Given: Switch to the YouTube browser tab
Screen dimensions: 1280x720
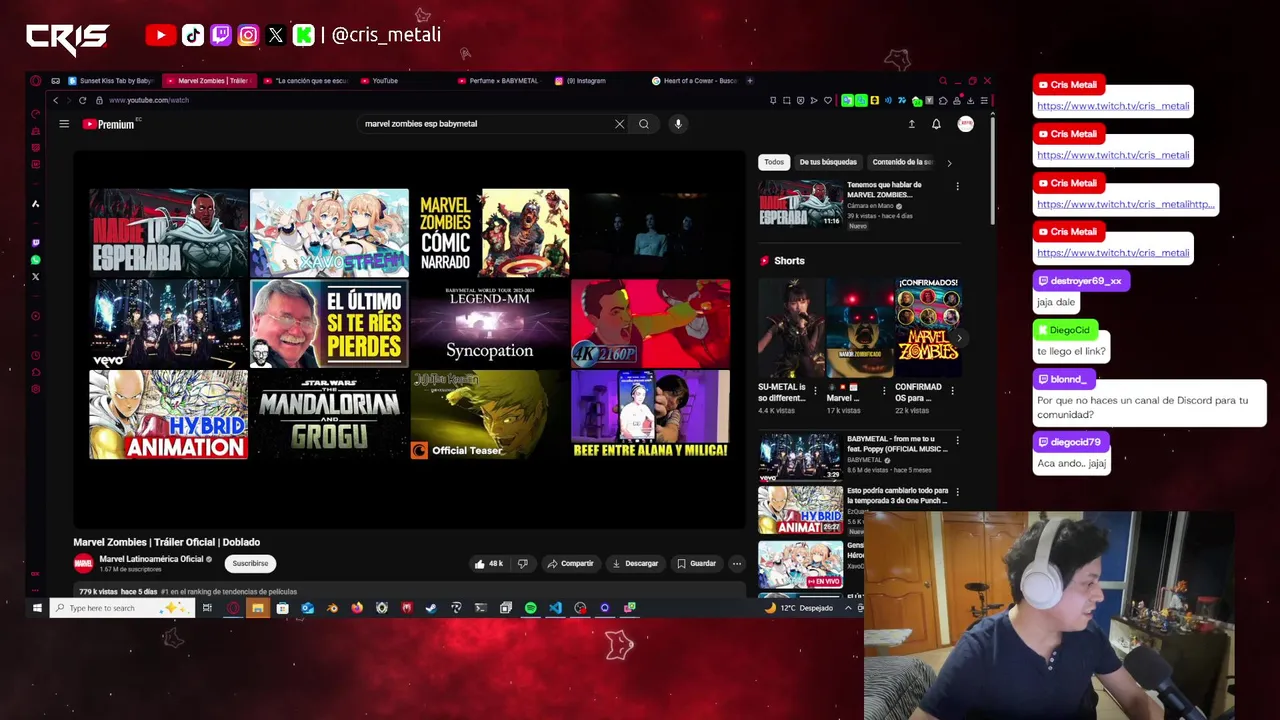Looking at the screenshot, I should tap(403, 81).
